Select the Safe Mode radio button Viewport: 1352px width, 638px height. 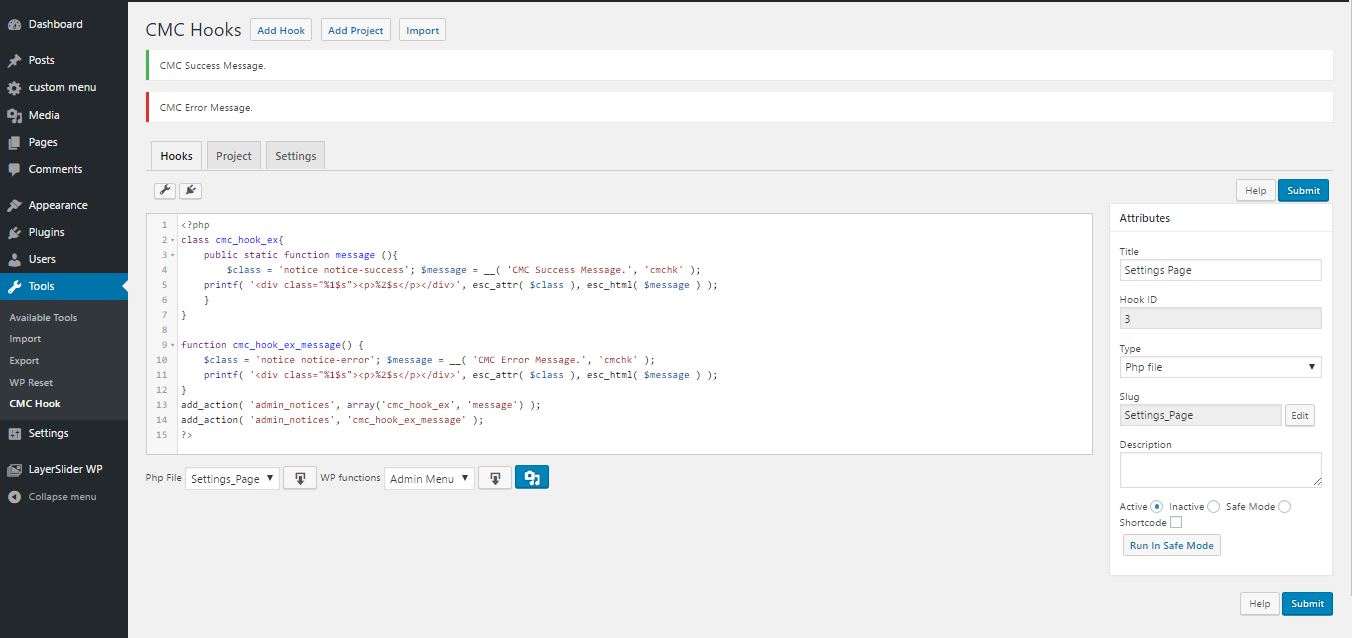coord(1285,507)
